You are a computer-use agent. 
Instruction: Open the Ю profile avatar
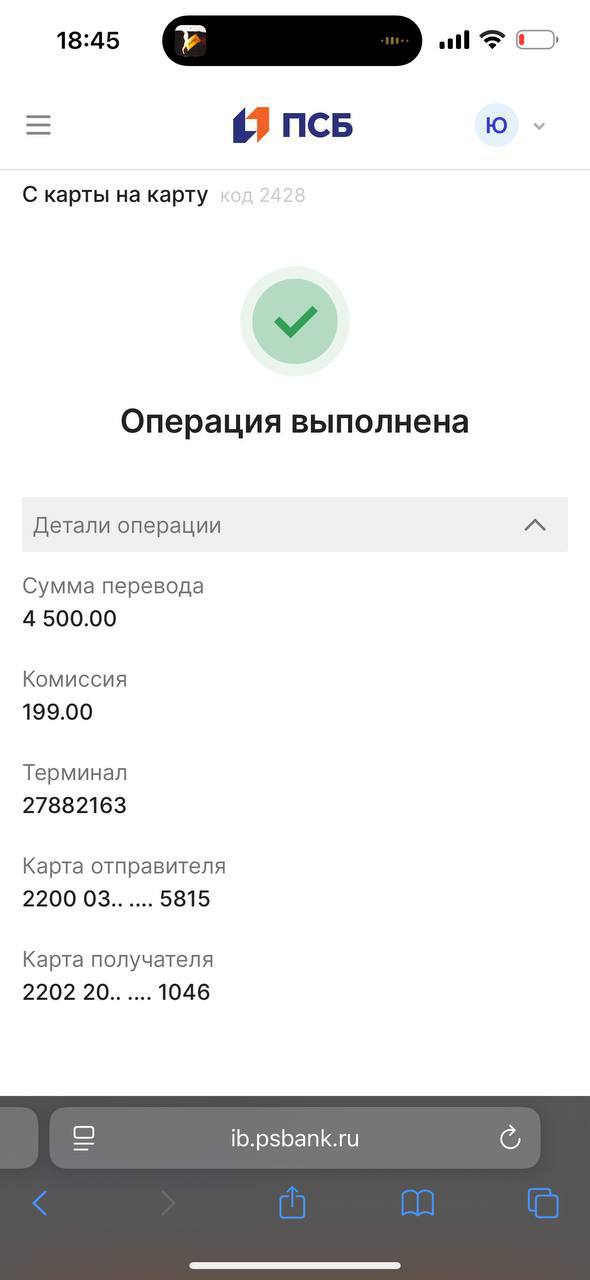click(496, 125)
